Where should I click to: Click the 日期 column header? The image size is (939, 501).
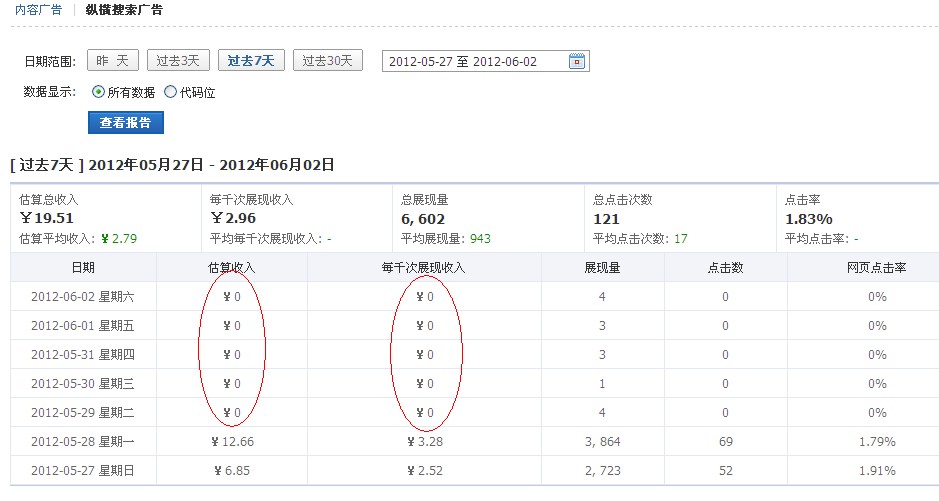pos(83,268)
